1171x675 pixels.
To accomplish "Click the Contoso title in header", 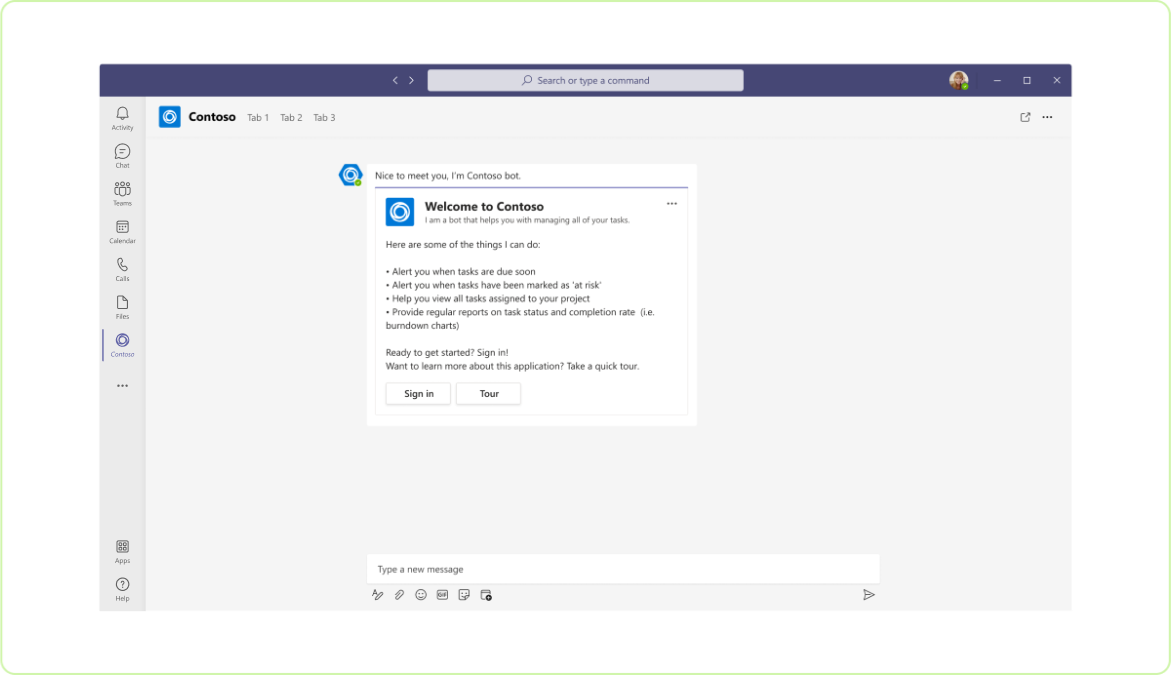I will click(x=212, y=117).
